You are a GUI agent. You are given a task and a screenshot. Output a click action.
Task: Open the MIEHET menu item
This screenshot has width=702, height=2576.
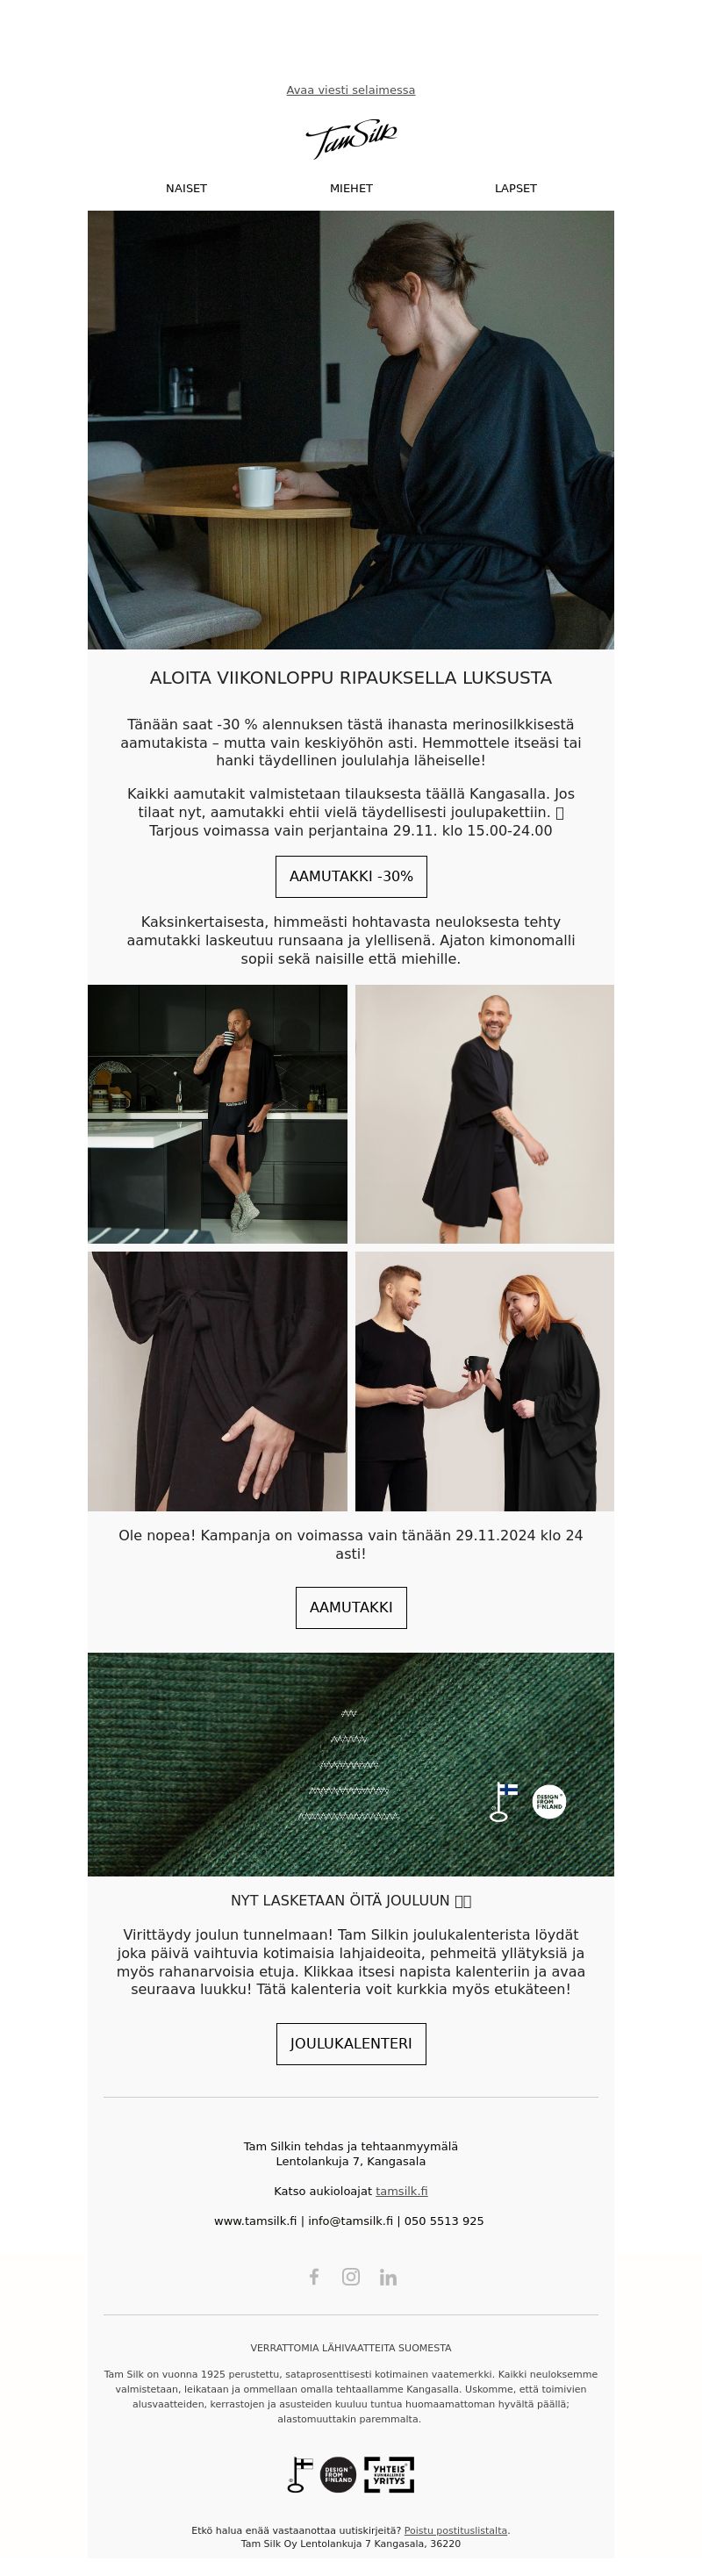tap(351, 188)
